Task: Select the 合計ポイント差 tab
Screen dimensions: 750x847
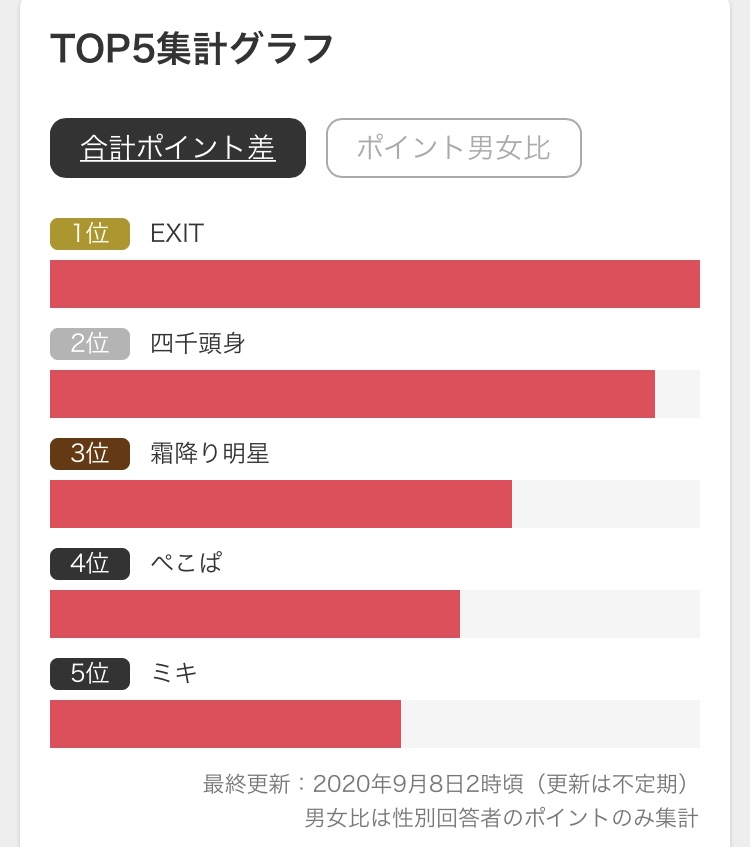Action: pos(178,148)
